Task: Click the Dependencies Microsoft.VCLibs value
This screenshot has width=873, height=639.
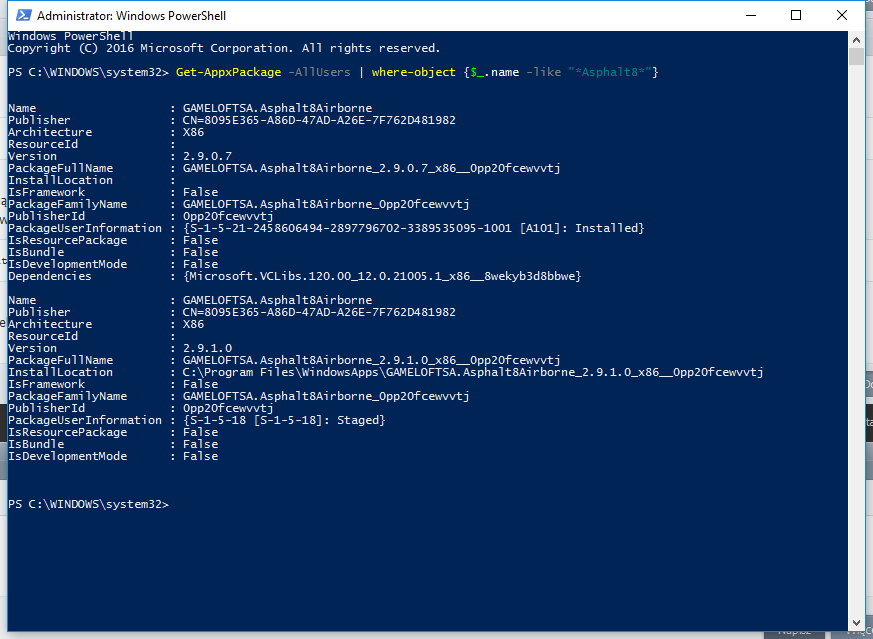Action: 382,276
